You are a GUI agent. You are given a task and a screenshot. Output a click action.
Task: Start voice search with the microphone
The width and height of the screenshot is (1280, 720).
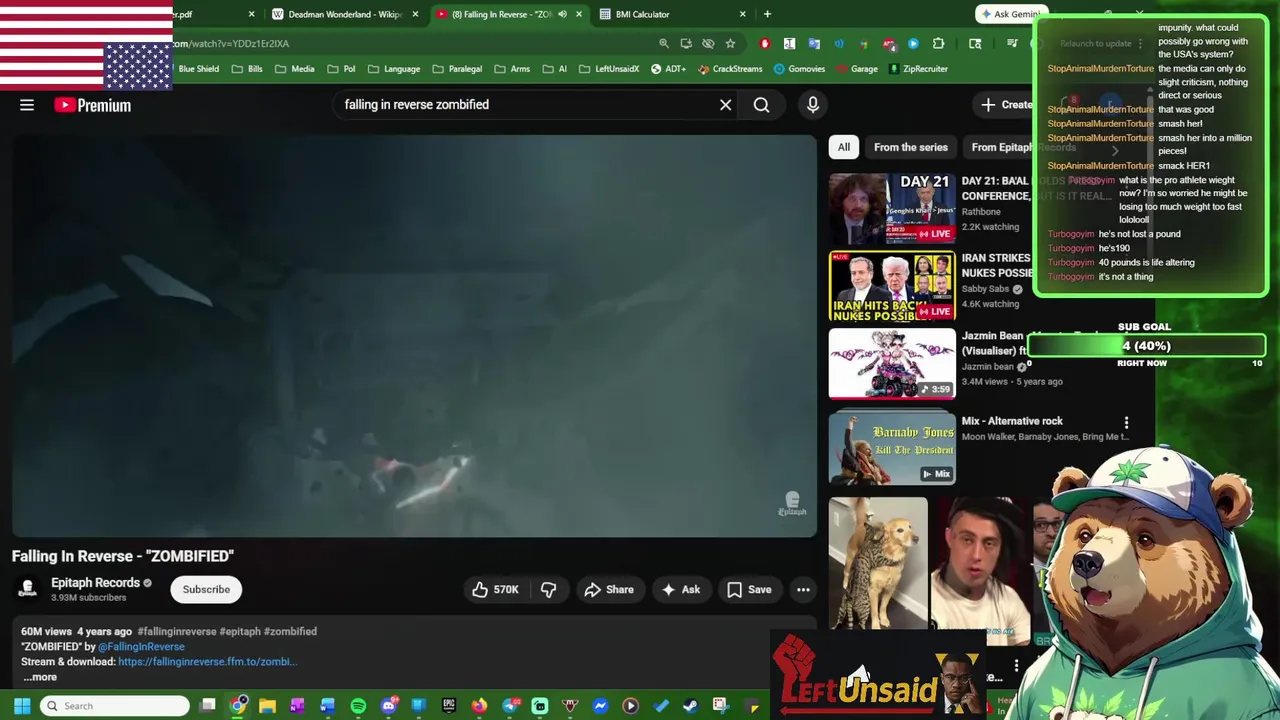pyautogui.click(x=813, y=105)
